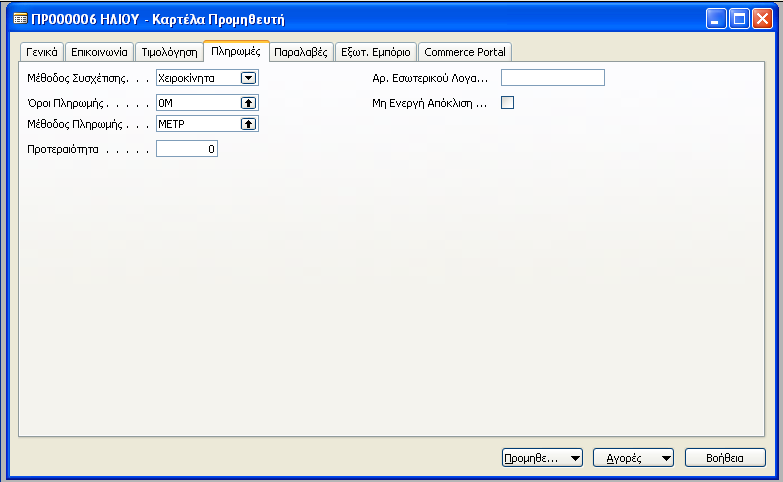Open the Αγορές menu button
This screenshot has height=482, width=783.
pos(633,458)
